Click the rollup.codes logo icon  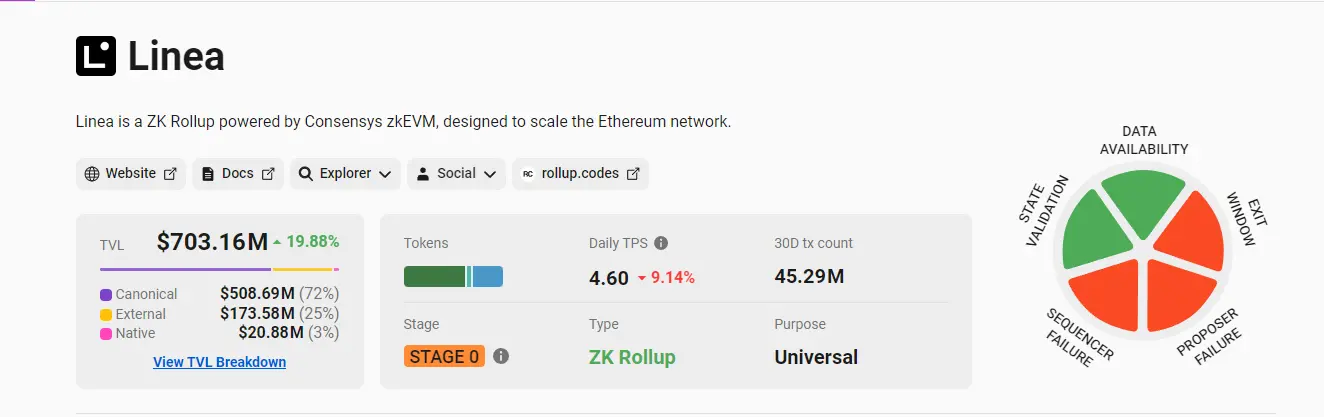528,174
